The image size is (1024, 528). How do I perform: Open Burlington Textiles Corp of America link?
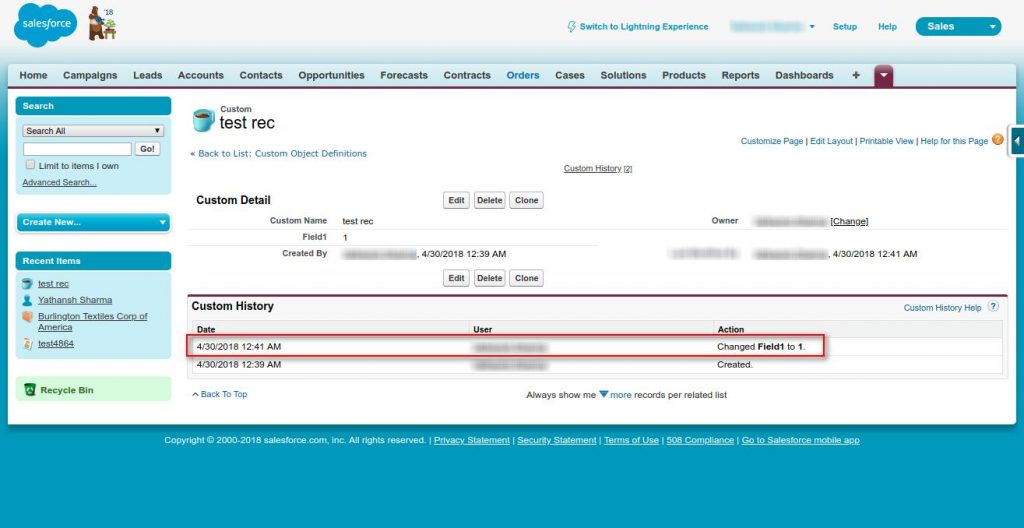coord(92,322)
